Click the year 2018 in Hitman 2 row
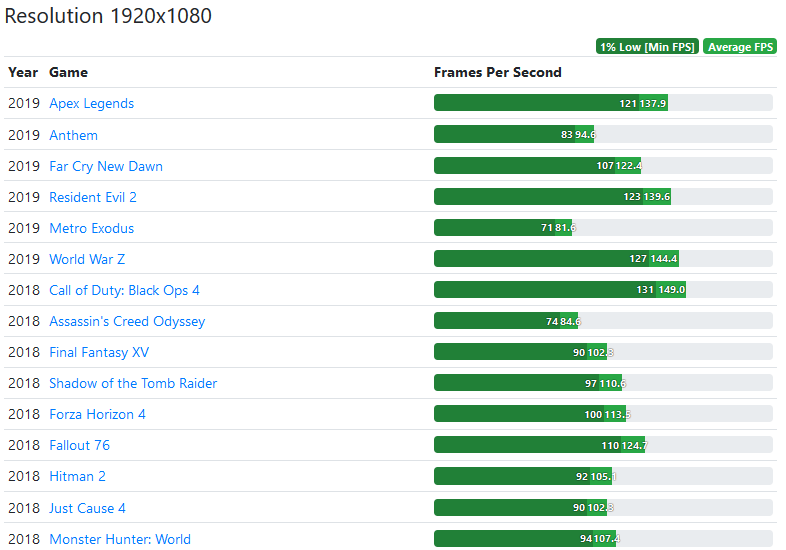The image size is (786, 550). (24, 476)
